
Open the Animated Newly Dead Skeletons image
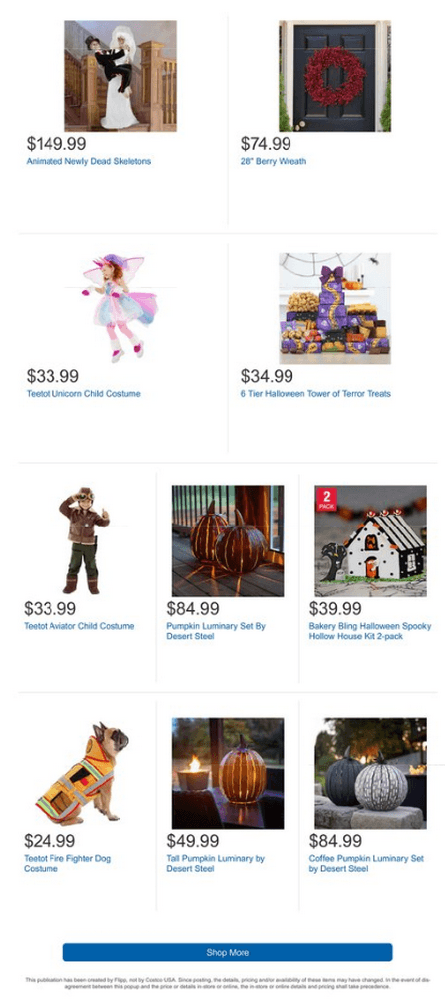pos(120,76)
